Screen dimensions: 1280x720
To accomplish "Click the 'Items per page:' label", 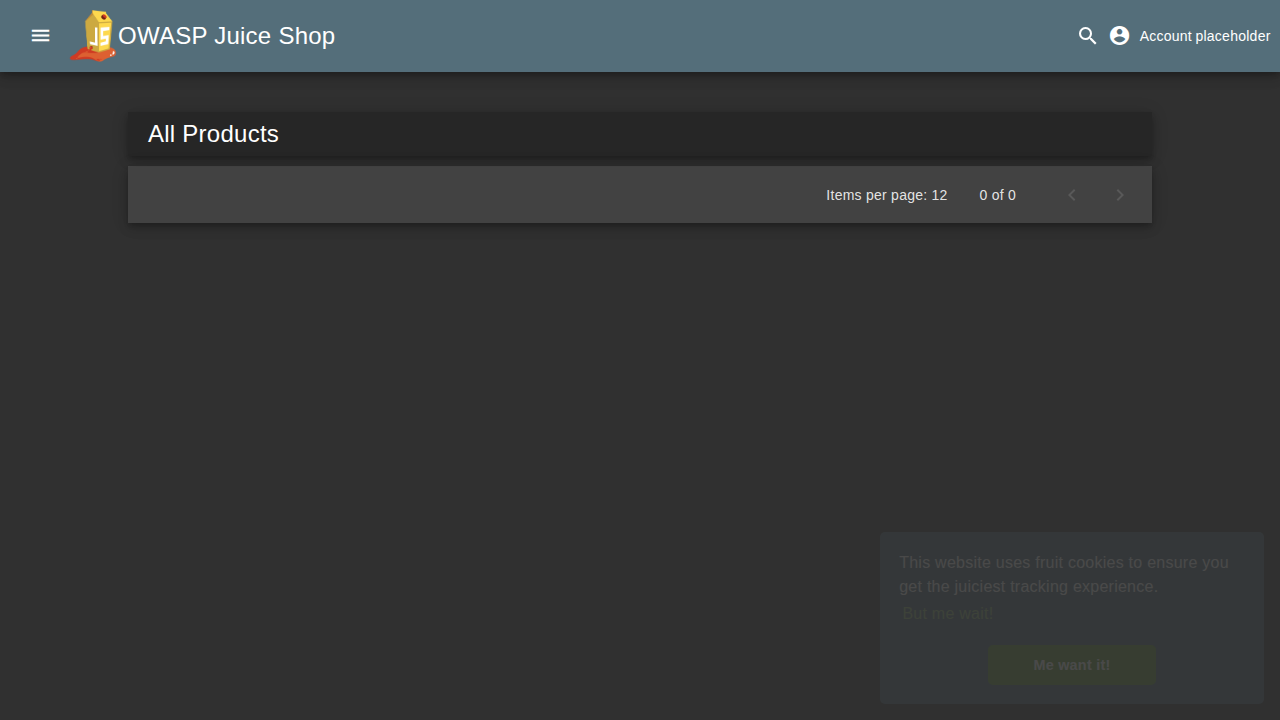I will pyautogui.click(x=876, y=195).
